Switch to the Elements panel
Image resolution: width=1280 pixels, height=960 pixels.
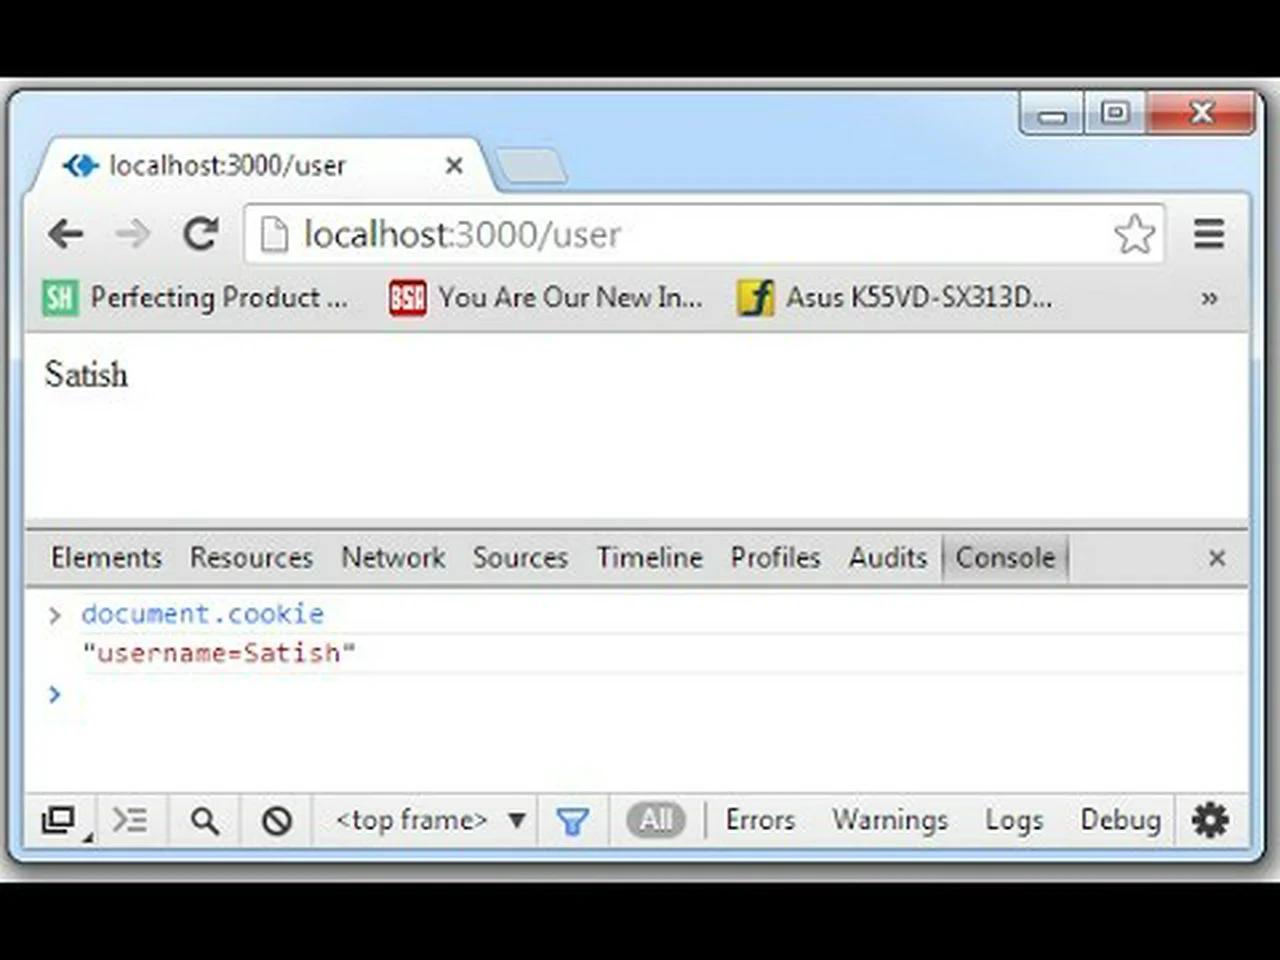(106, 557)
